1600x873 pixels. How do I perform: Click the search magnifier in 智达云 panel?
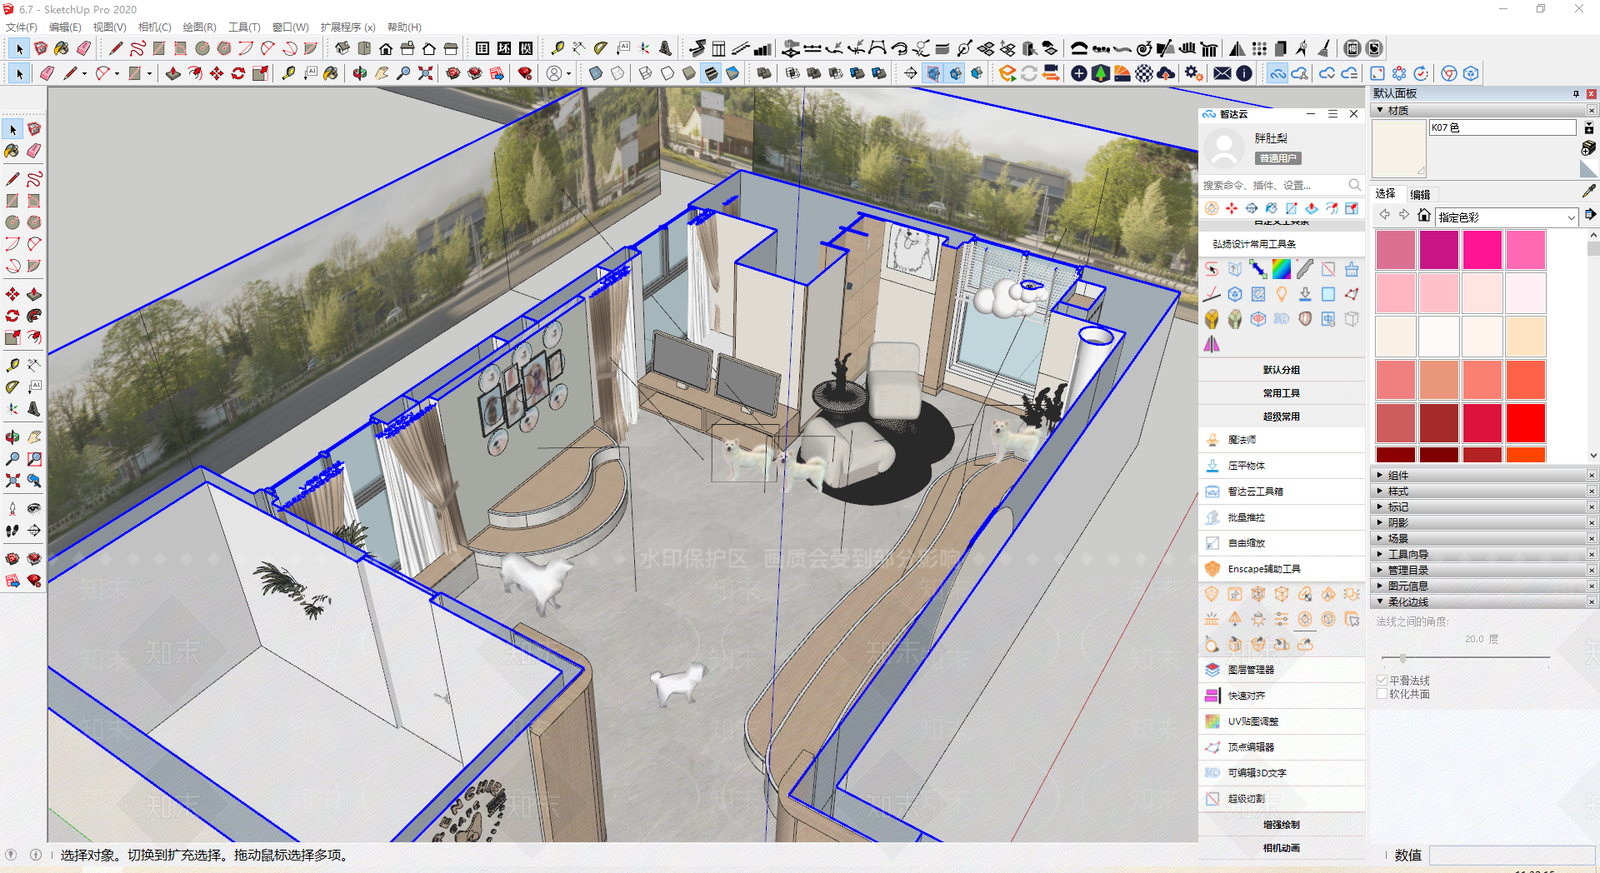coord(1354,185)
